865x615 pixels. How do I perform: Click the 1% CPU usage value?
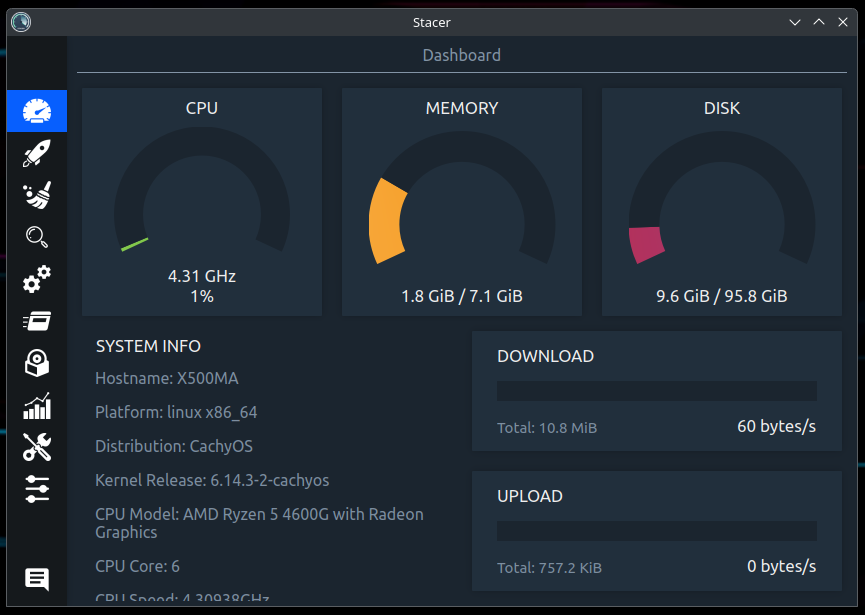pyautogui.click(x=202, y=297)
